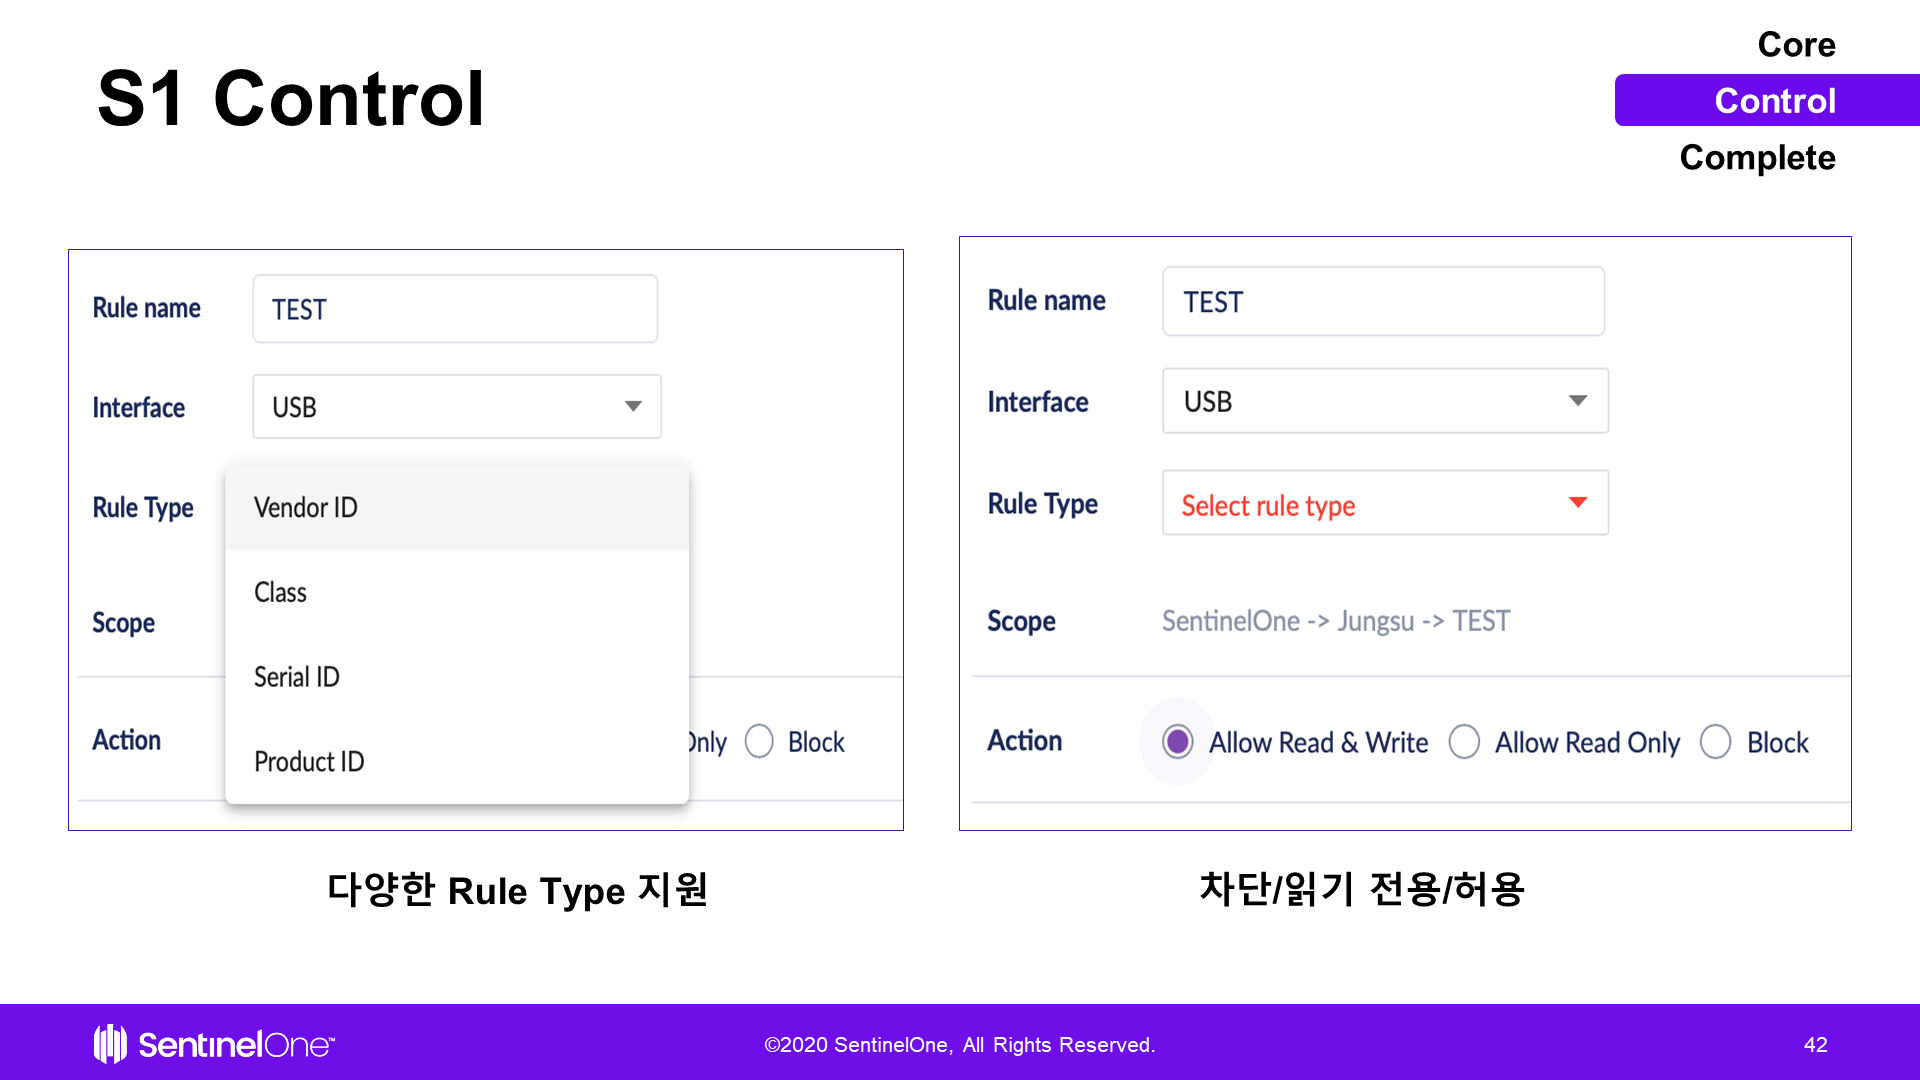
Task: Click the highlighted Control tab
Action: 1774,101
